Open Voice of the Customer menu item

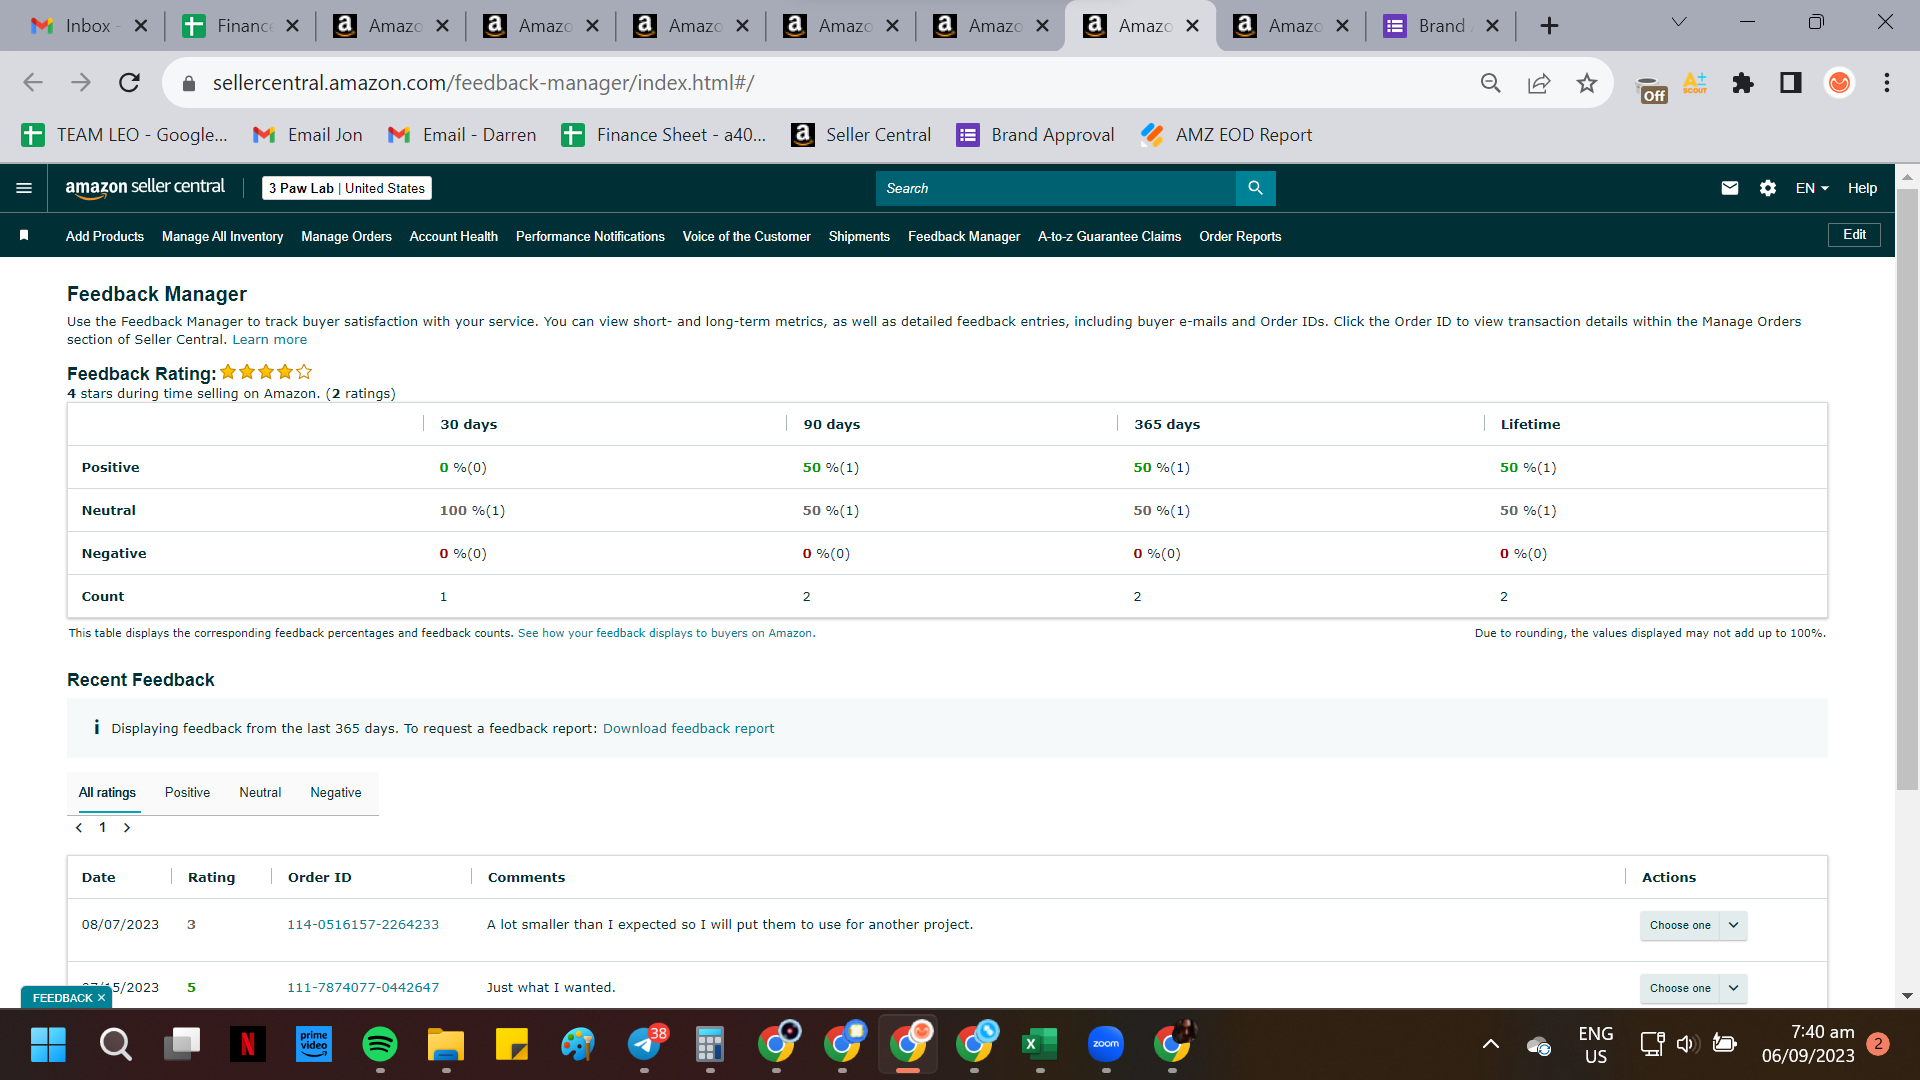(746, 236)
